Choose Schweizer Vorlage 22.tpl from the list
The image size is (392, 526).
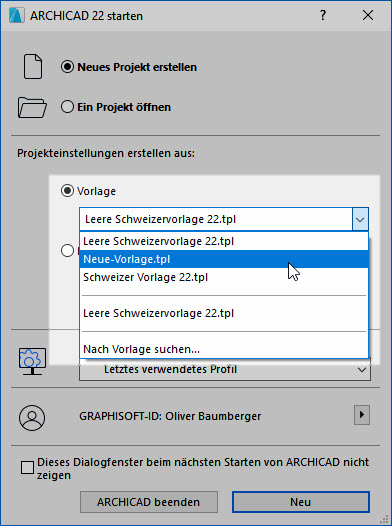(224, 277)
